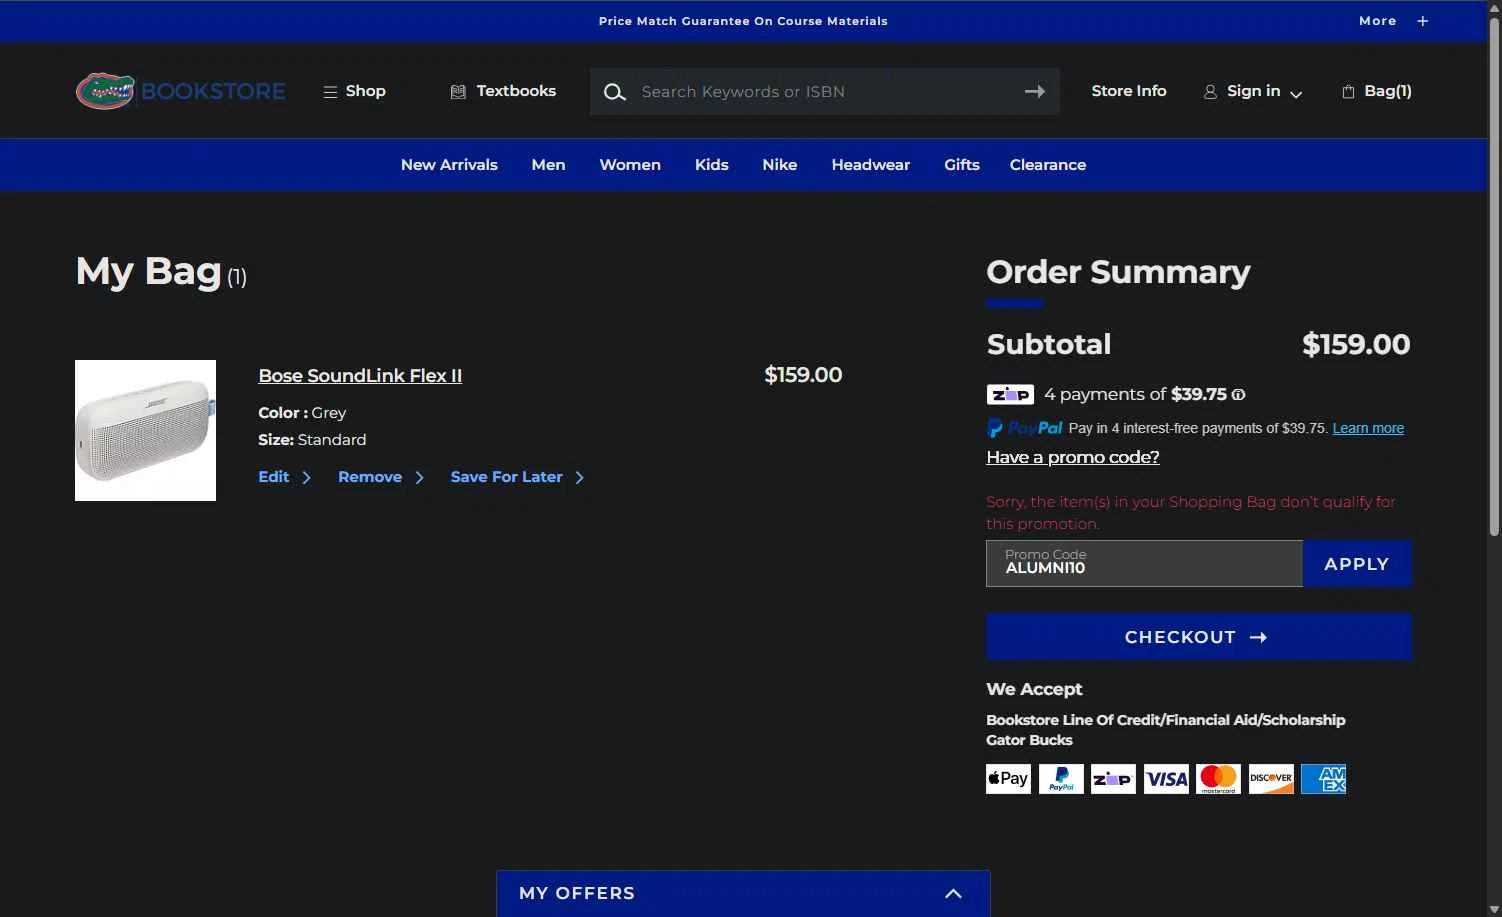Click into the Promo Code input field
The width and height of the screenshot is (1502, 917).
(1144, 564)
